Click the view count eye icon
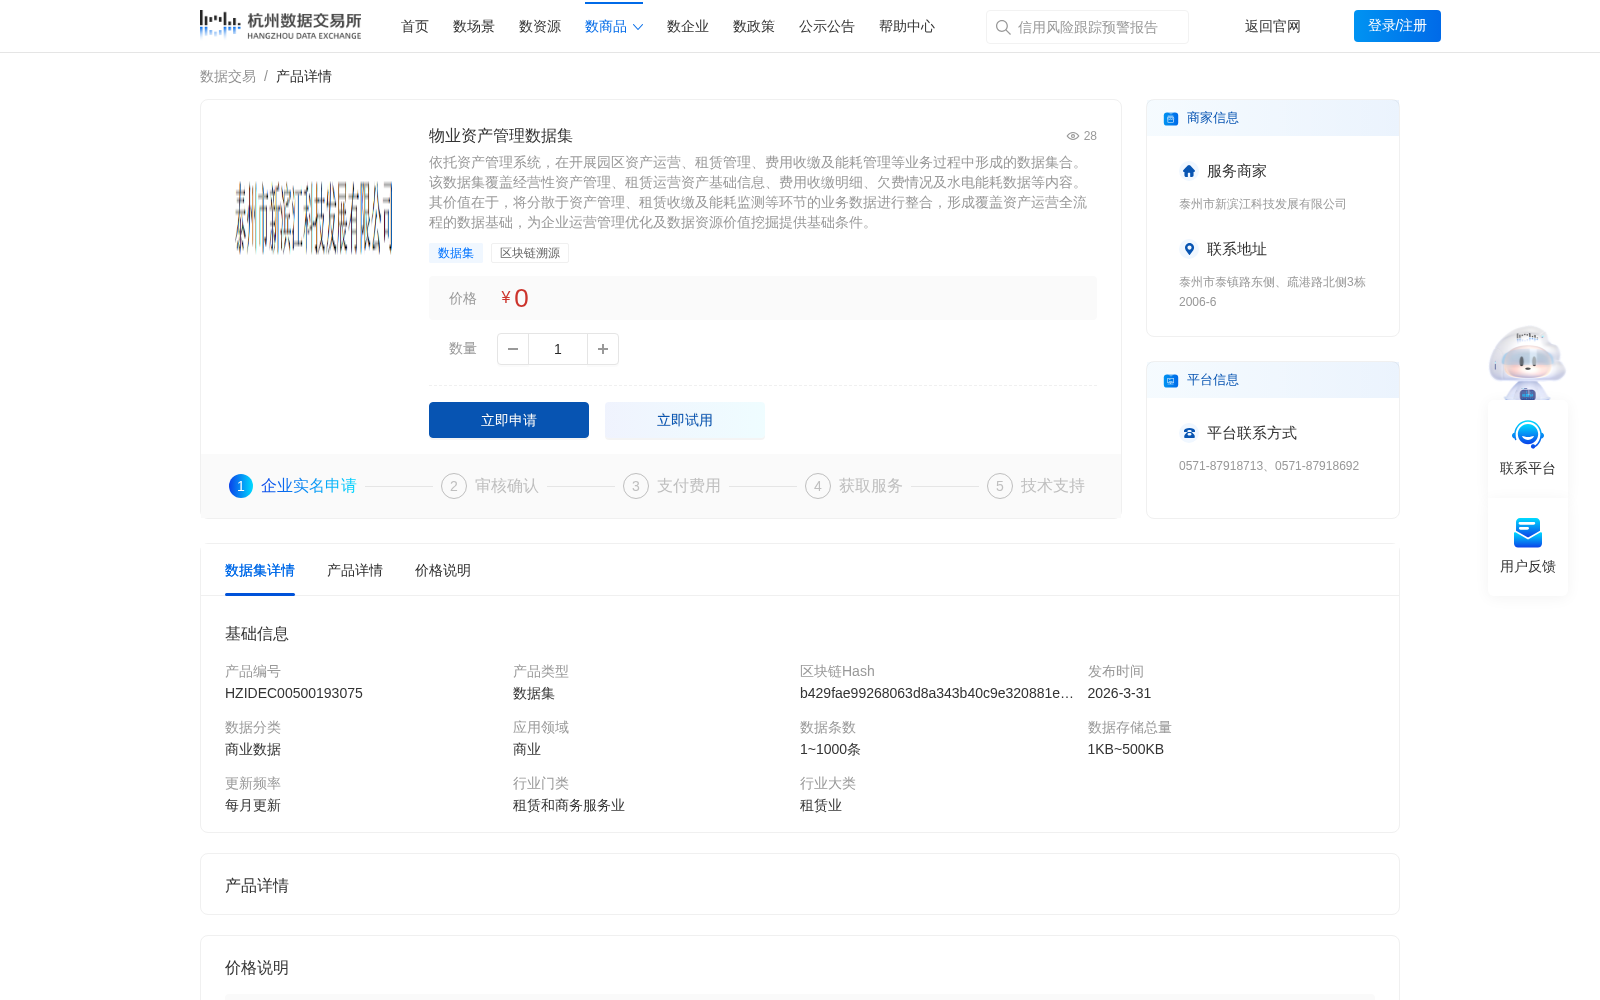1600x1000 pixels. coord(1072,136)
